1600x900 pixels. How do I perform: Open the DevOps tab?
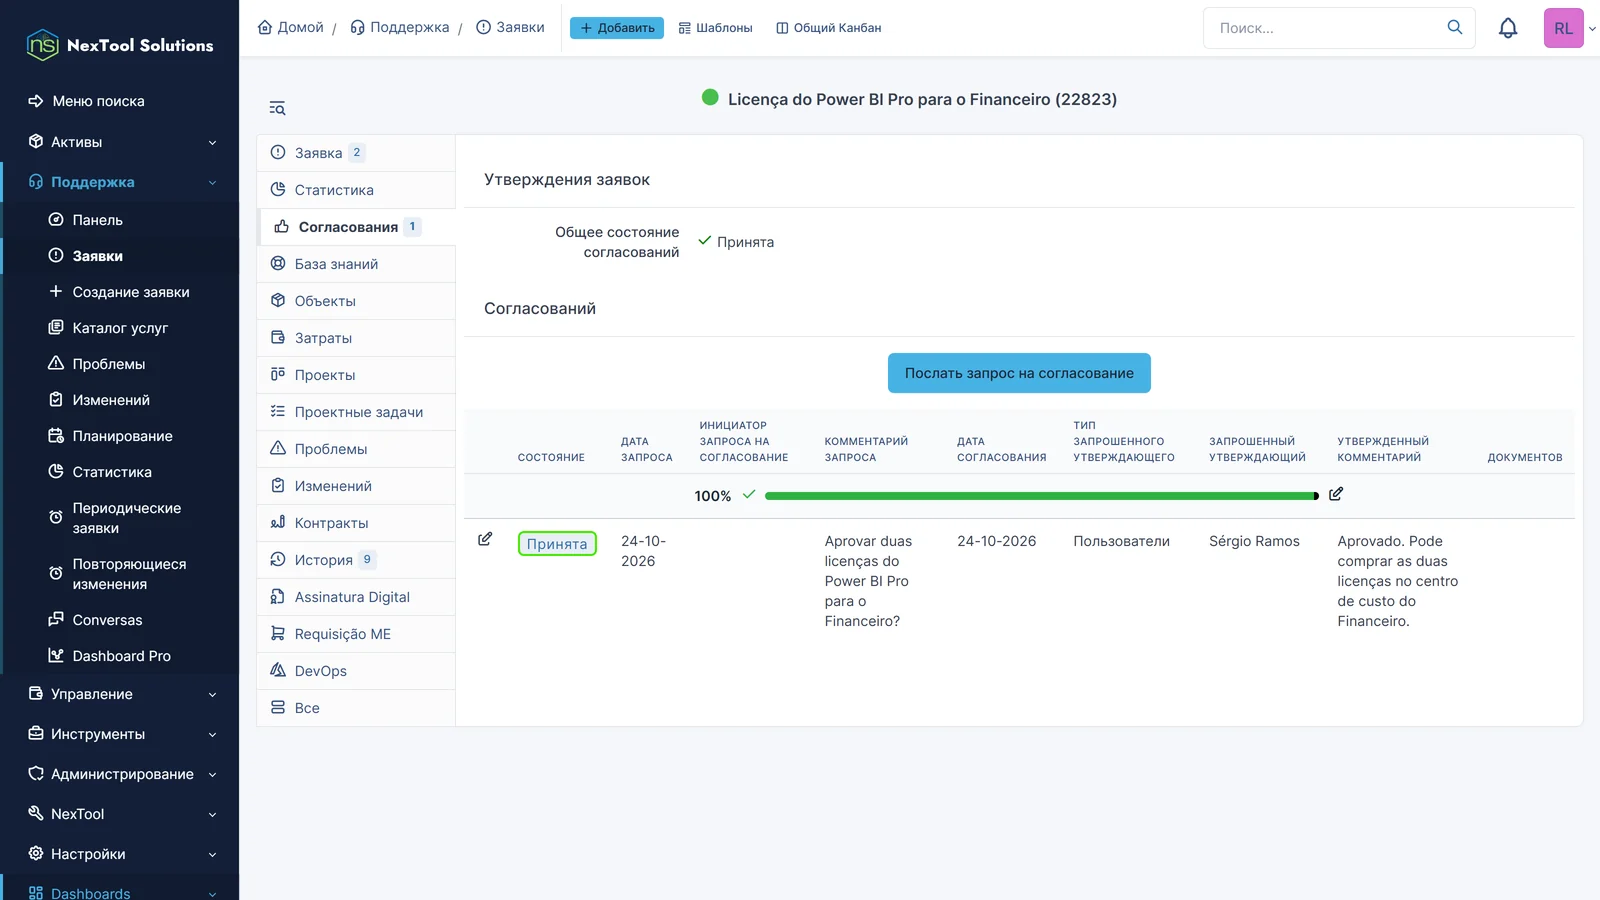(x=356, y=671)
